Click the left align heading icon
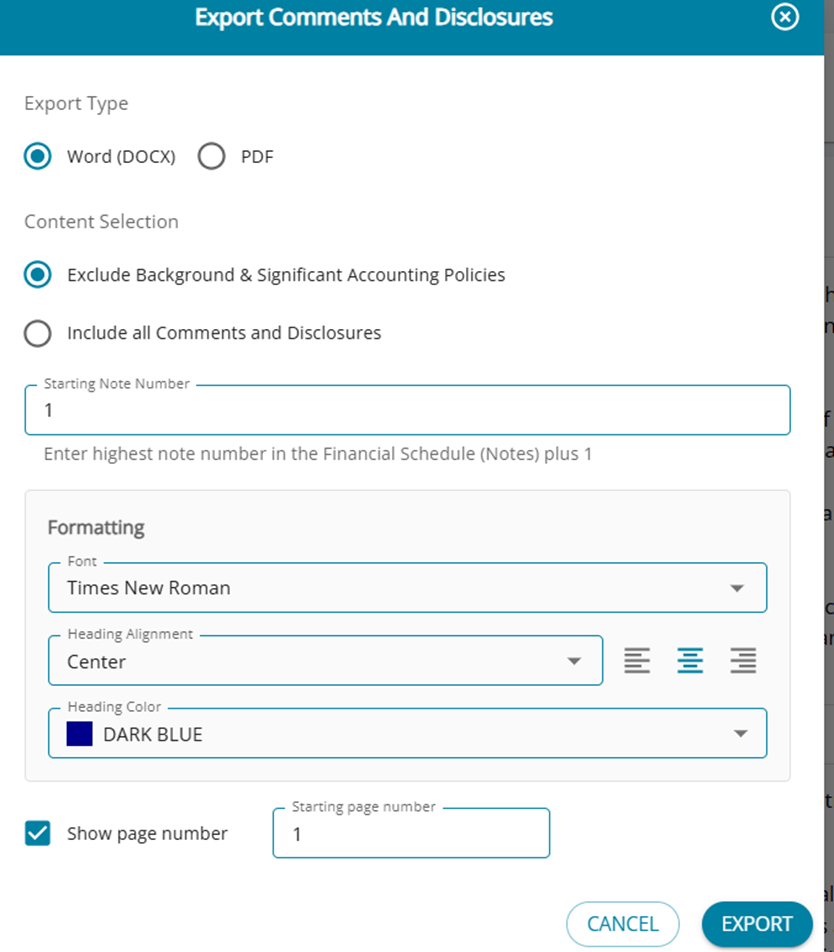 click(x=637, y=661)
